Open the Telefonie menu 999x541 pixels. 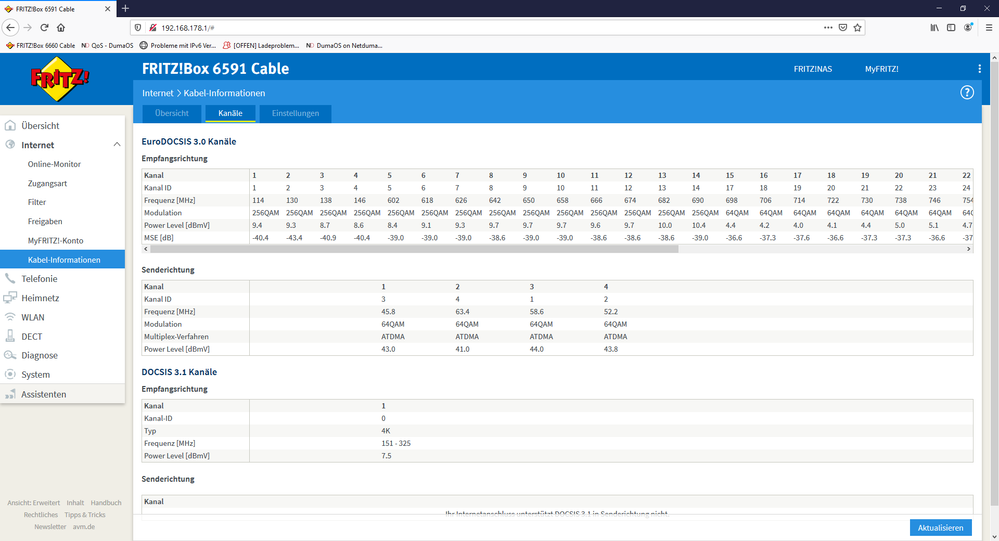39,278
